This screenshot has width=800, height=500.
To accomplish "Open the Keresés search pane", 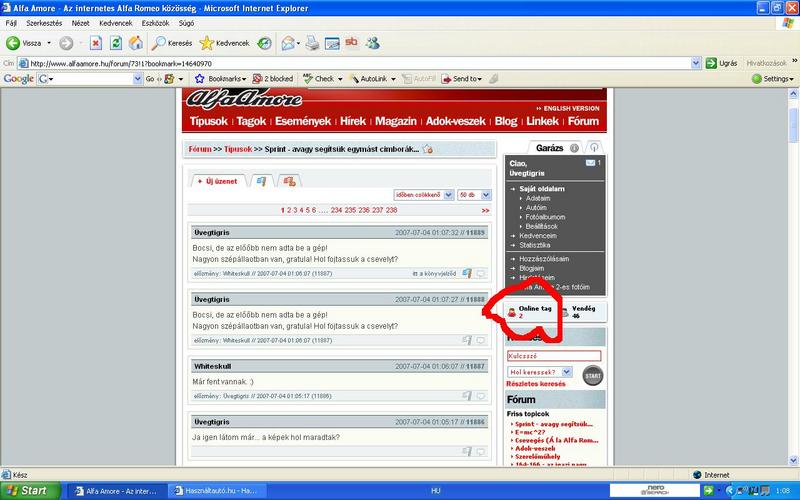I will (172, 43).
